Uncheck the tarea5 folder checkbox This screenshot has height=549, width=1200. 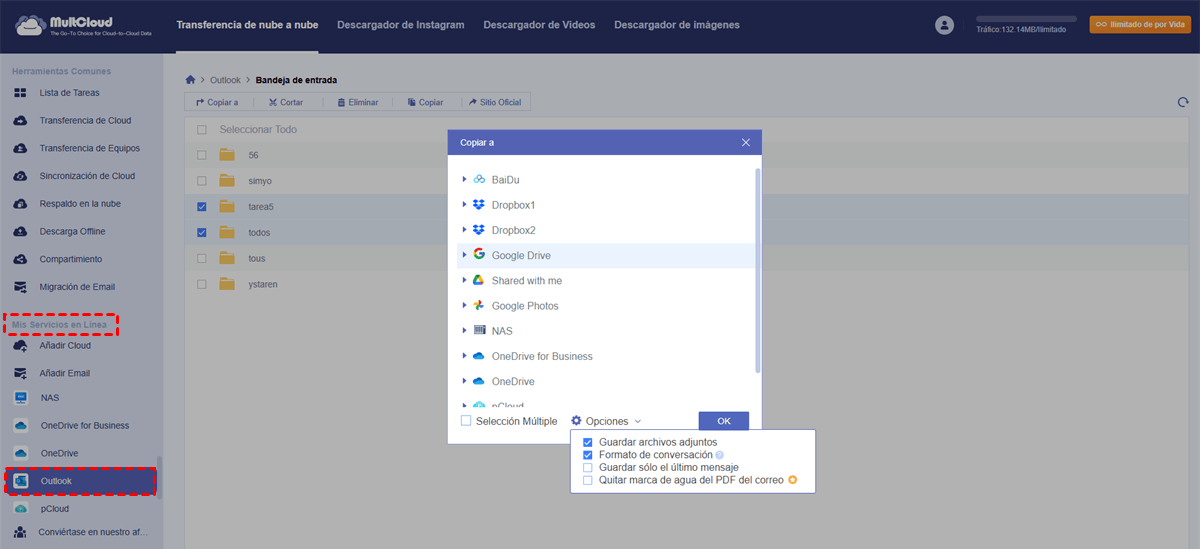[202, 207]
